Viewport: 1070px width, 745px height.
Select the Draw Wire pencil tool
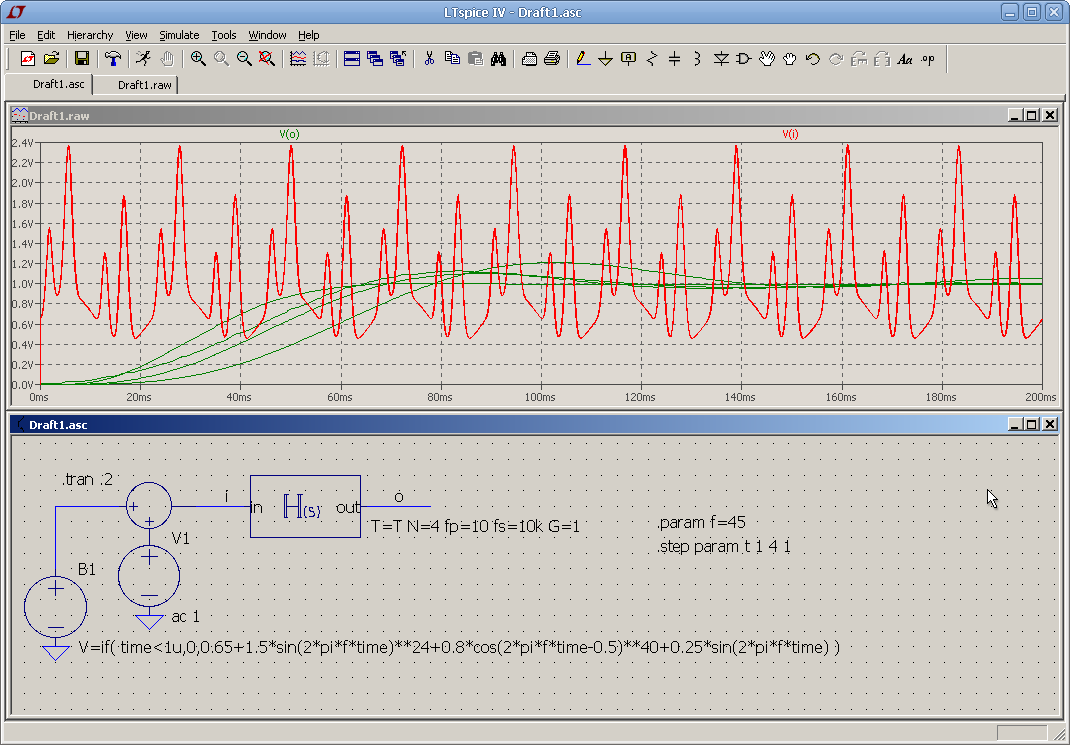click(x=583, y=59)
